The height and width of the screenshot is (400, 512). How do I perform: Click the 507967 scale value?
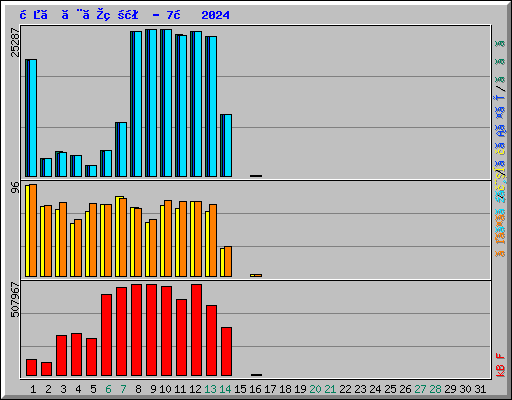(x=15, y=300)
